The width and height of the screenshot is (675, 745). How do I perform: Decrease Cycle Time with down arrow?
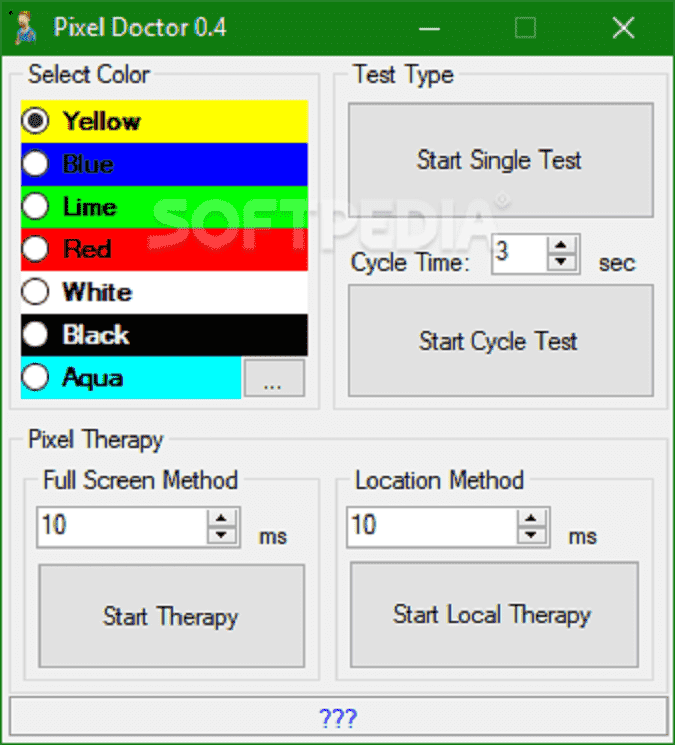tap(564, 262)
